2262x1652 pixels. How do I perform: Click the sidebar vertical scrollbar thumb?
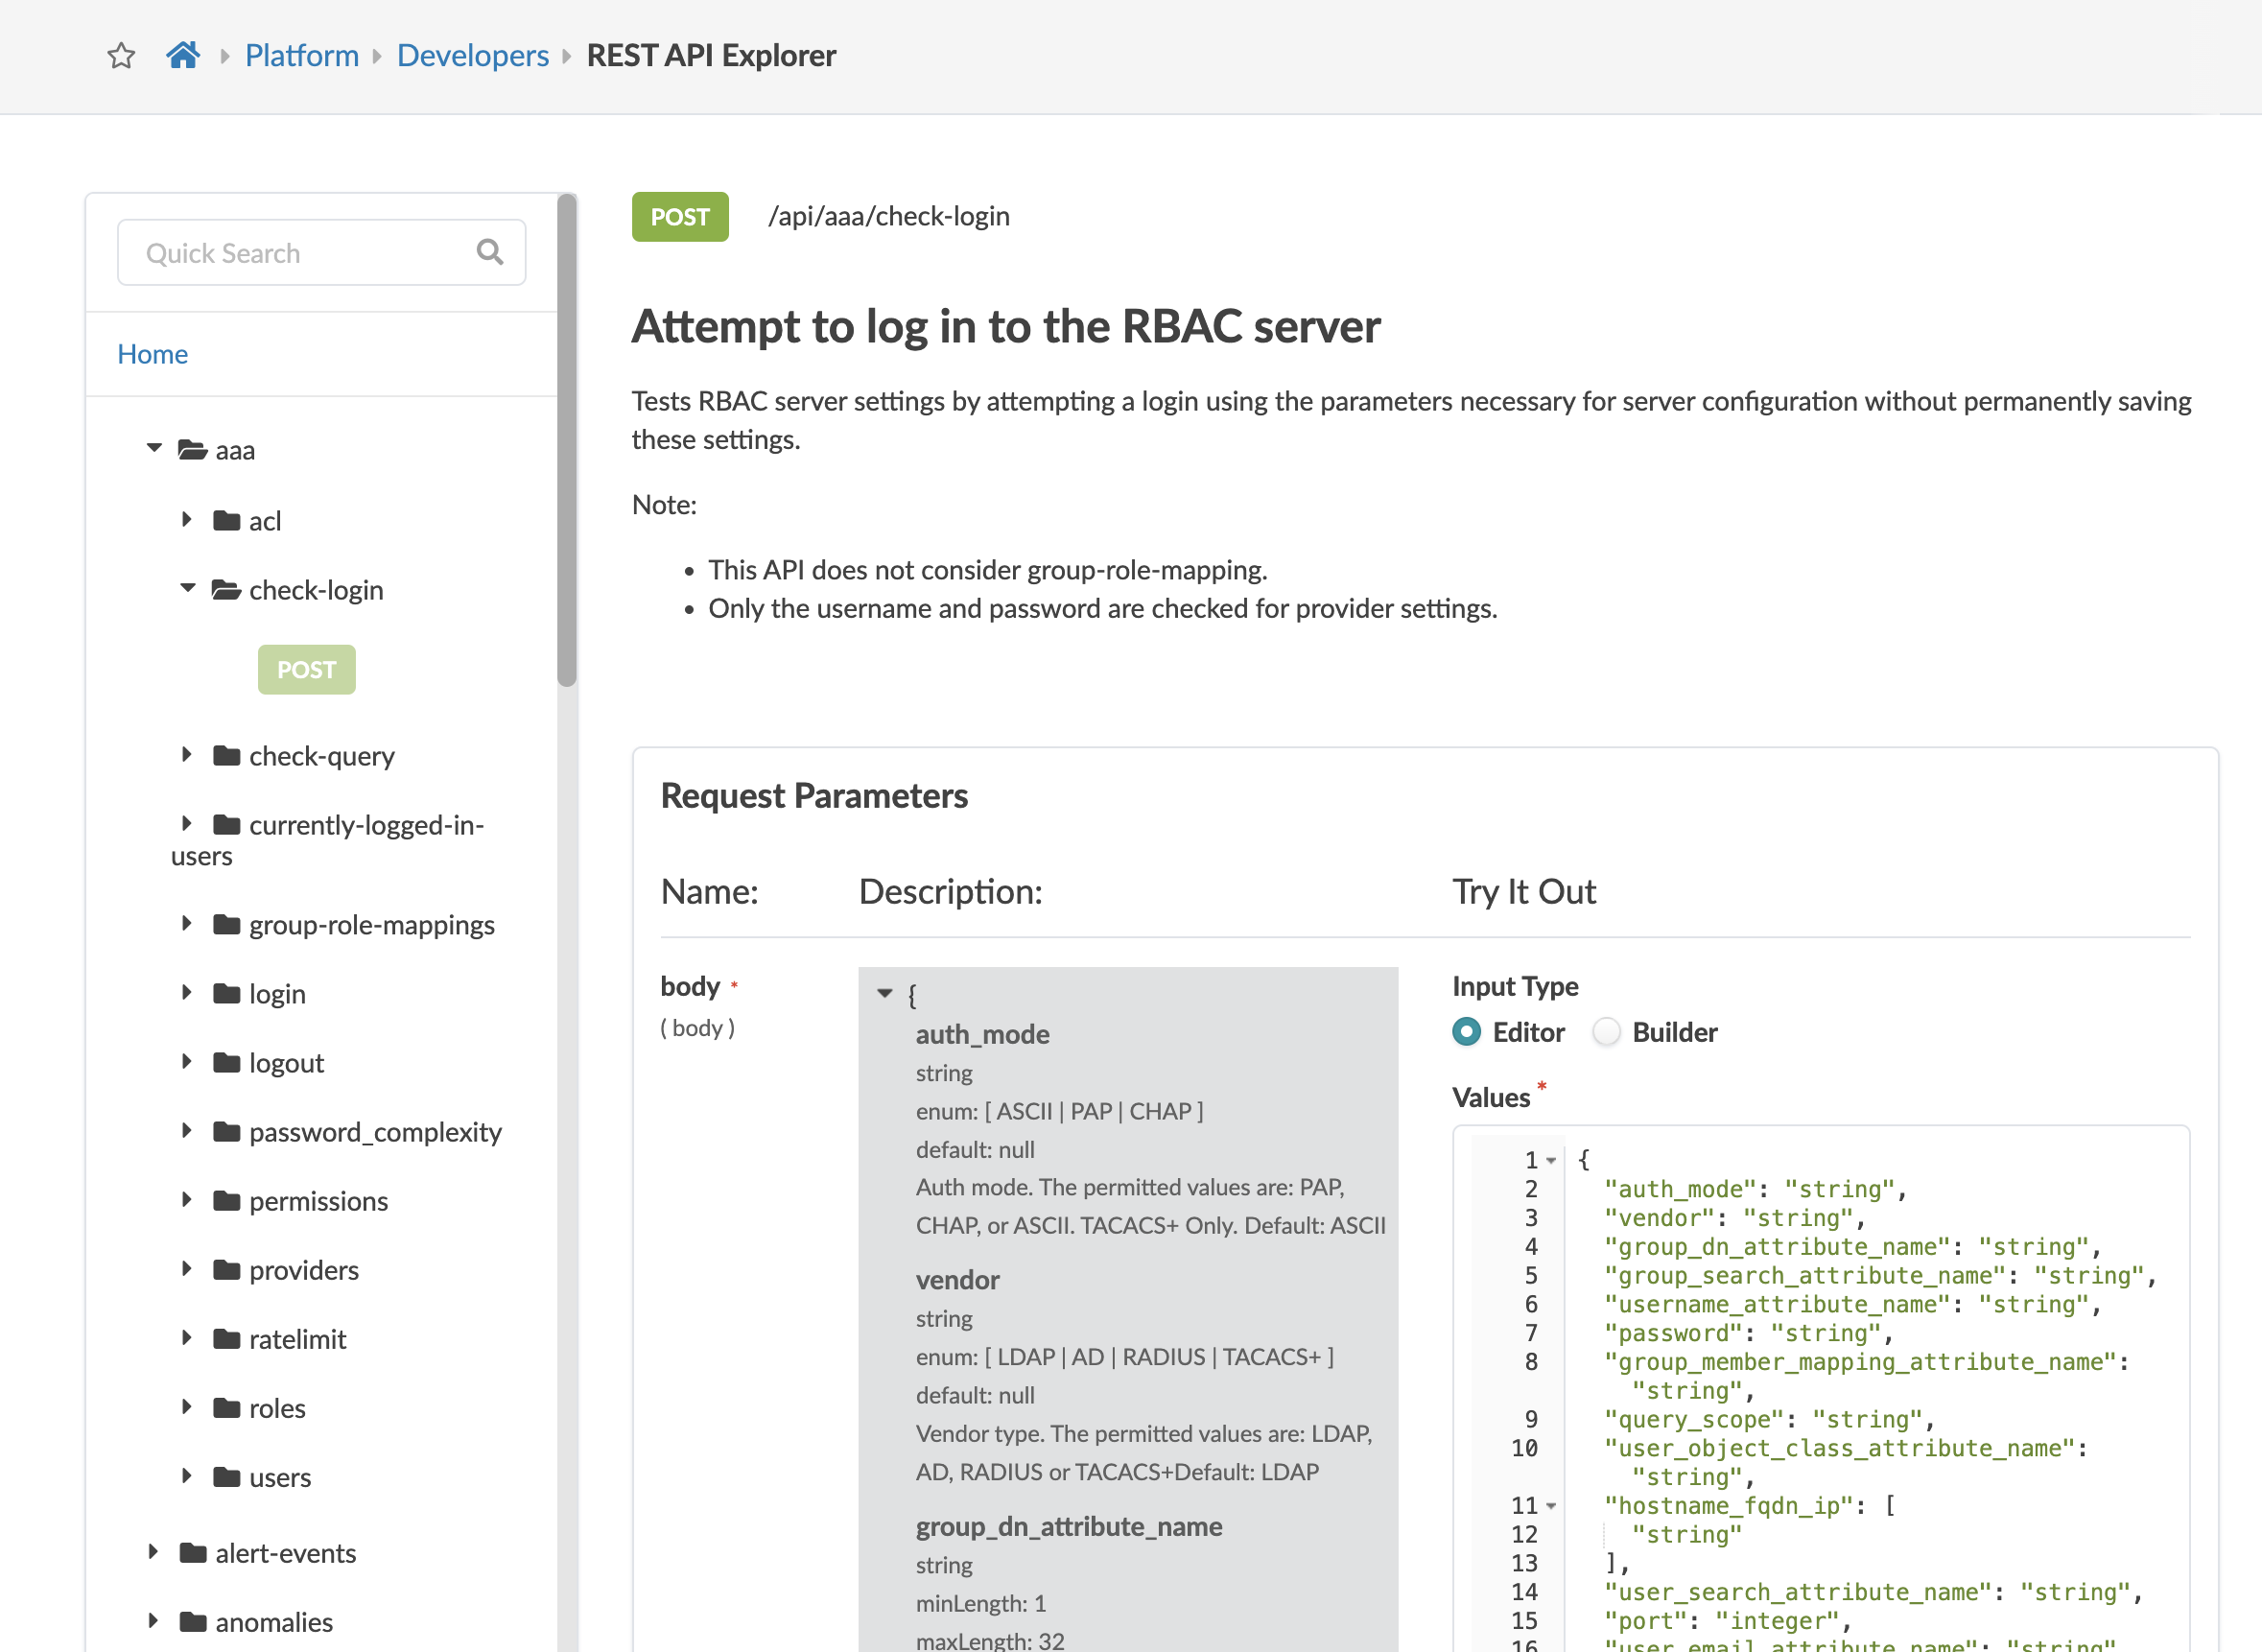[x=567, y=440]
